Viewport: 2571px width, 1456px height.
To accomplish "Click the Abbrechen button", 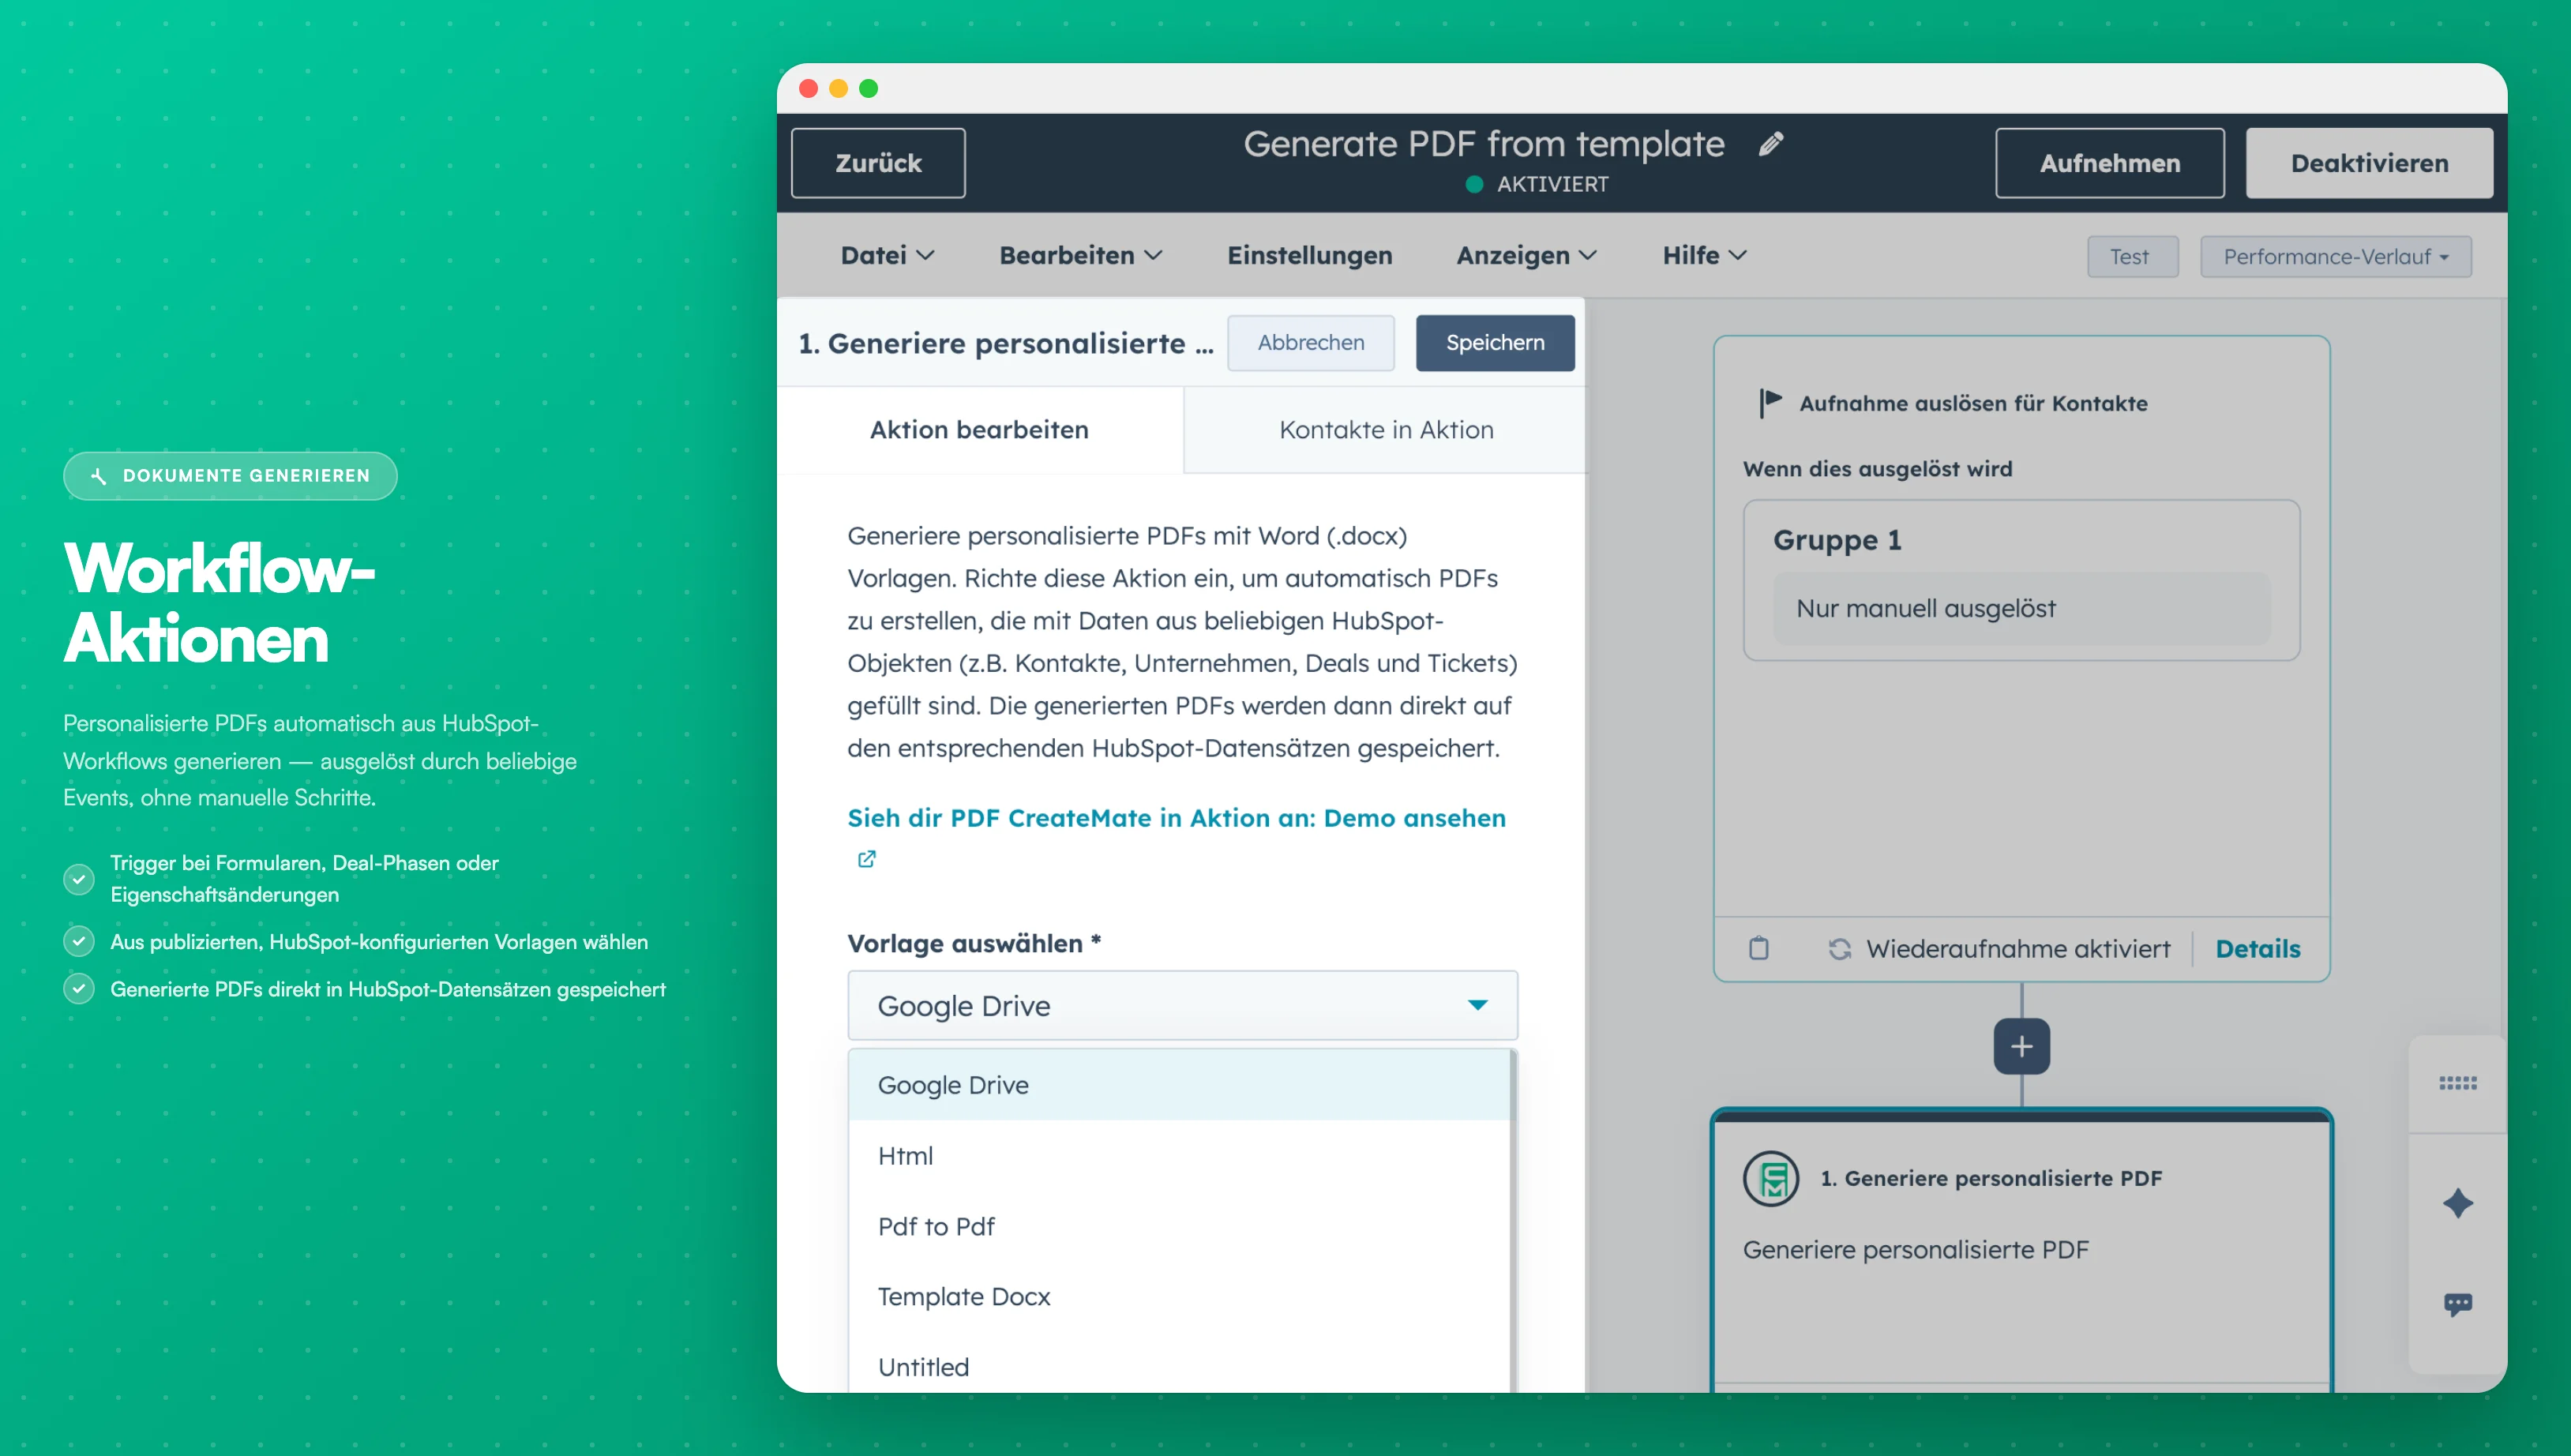I will click(x=1310, y=343).
